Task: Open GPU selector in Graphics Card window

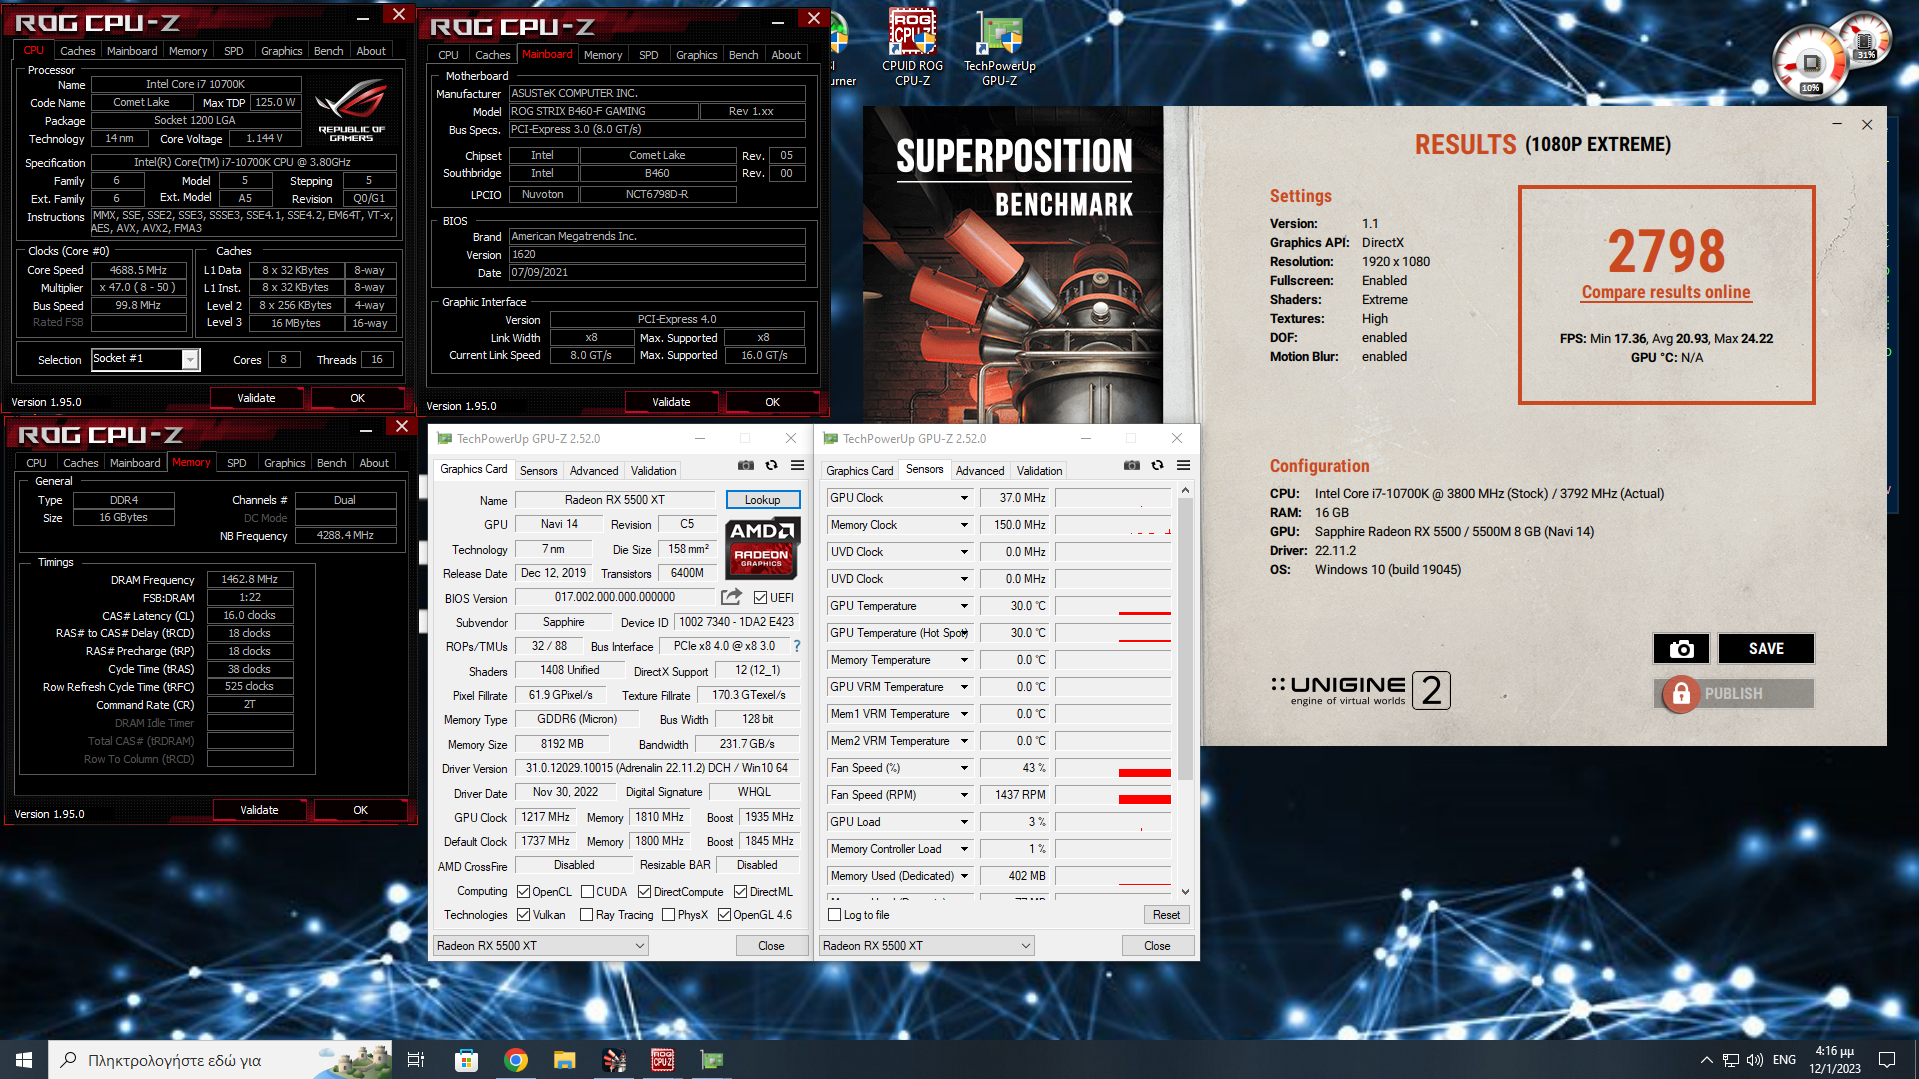Action: point(541,946)
